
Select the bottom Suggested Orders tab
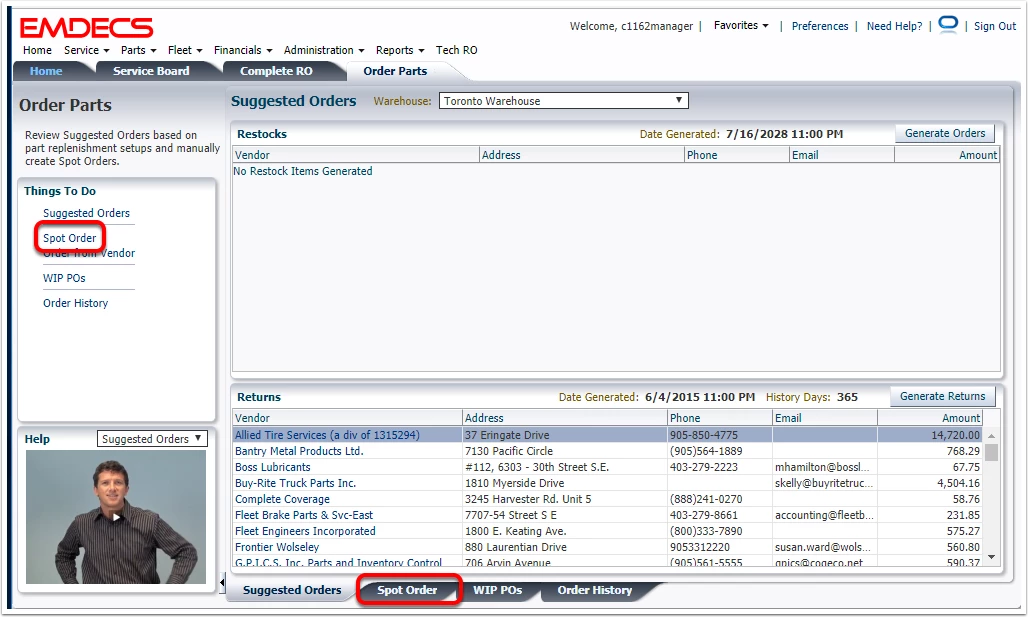(292, 590)
